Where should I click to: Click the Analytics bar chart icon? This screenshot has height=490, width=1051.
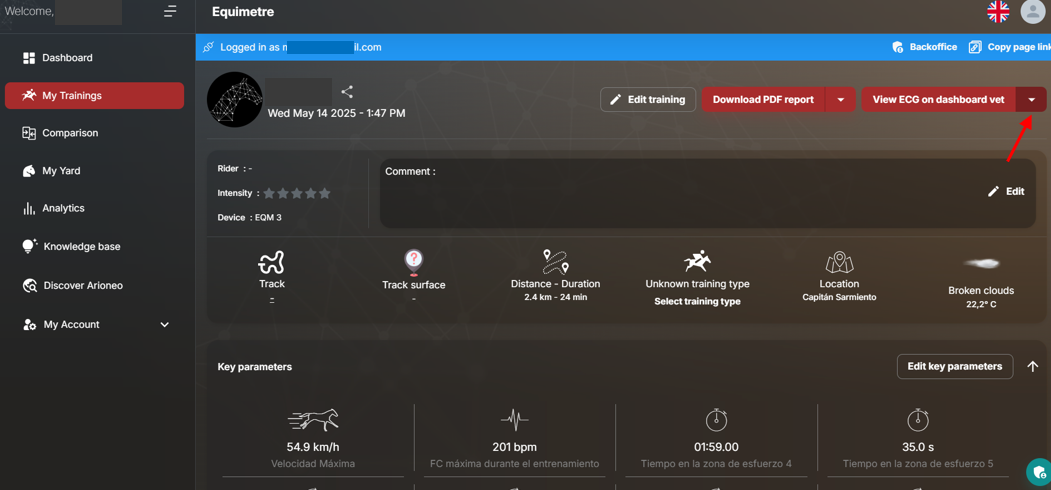29,208
